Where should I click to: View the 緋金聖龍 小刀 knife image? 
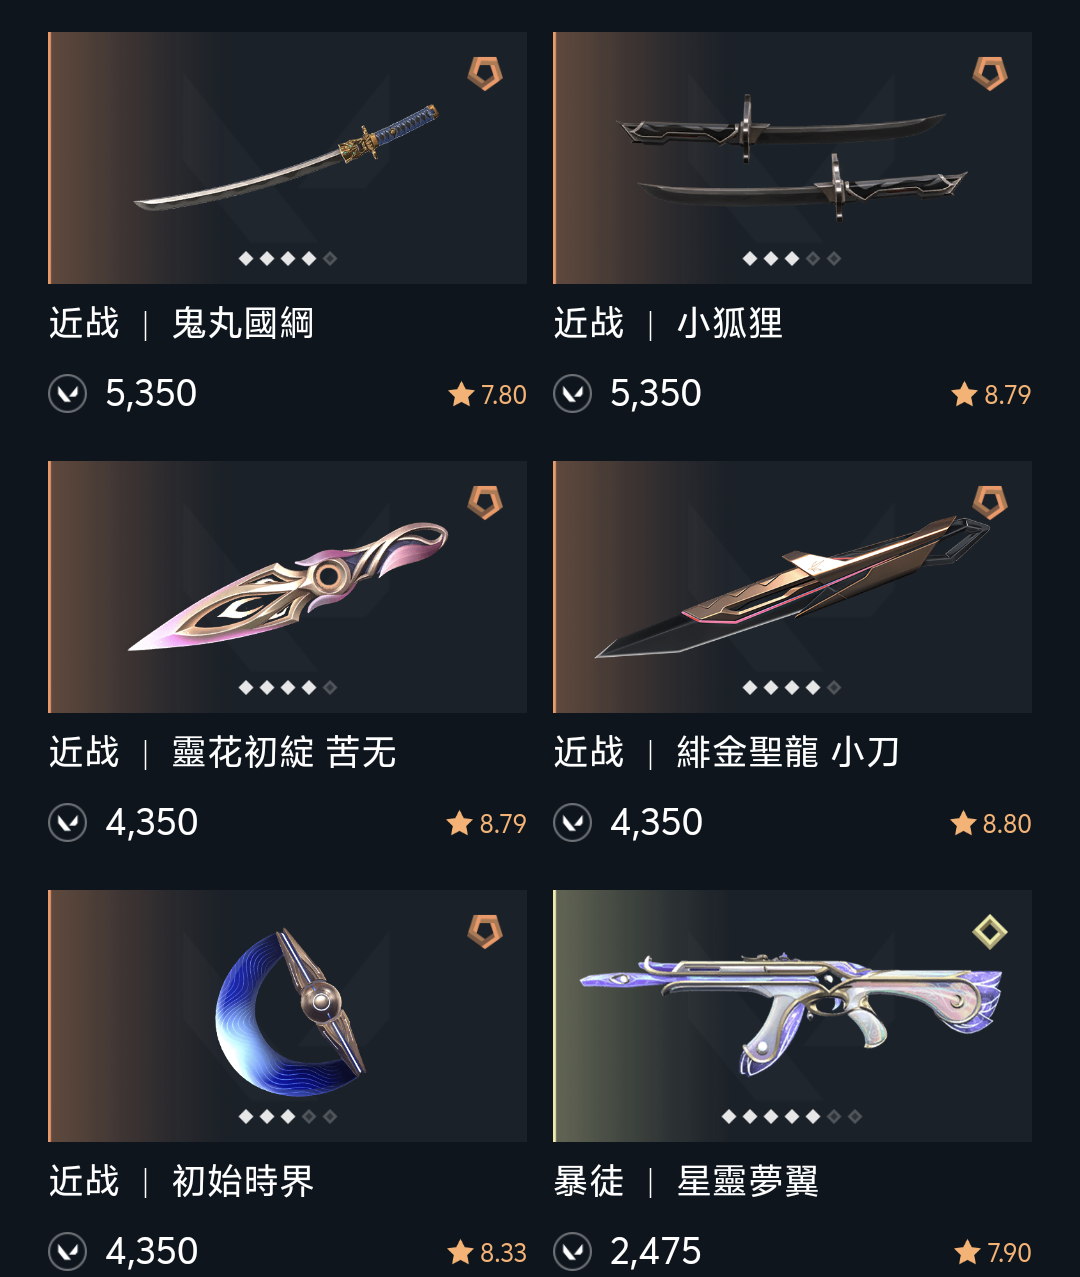point(792,587)
